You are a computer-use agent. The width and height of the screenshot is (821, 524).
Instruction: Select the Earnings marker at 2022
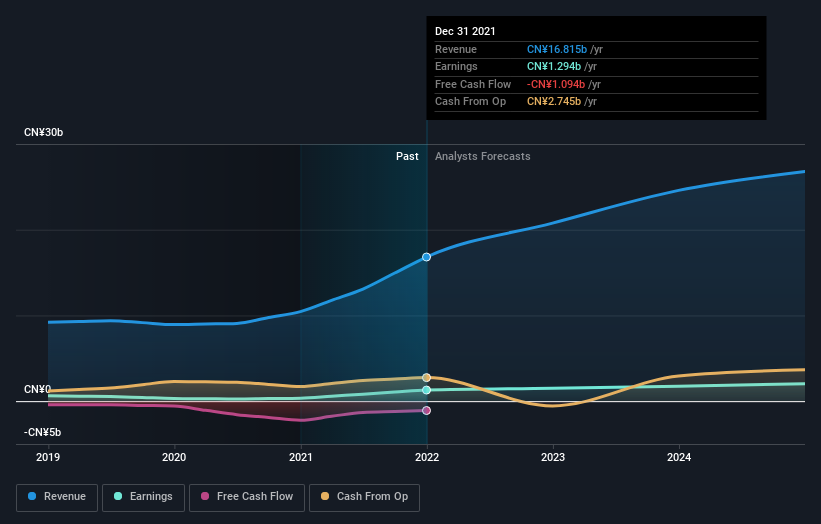(427, 390)
